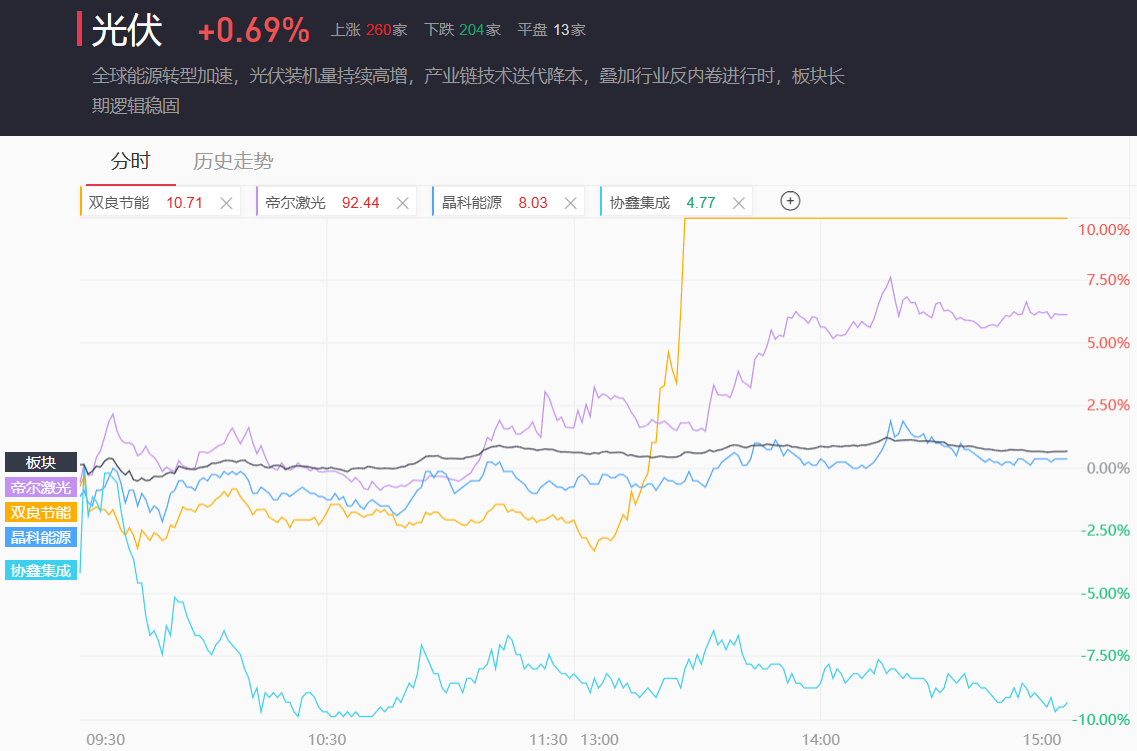This screenshot has width=1137, height=751.
Task: Toggle the orange 双良节能 legend label
Action: (x=41, y=512)
